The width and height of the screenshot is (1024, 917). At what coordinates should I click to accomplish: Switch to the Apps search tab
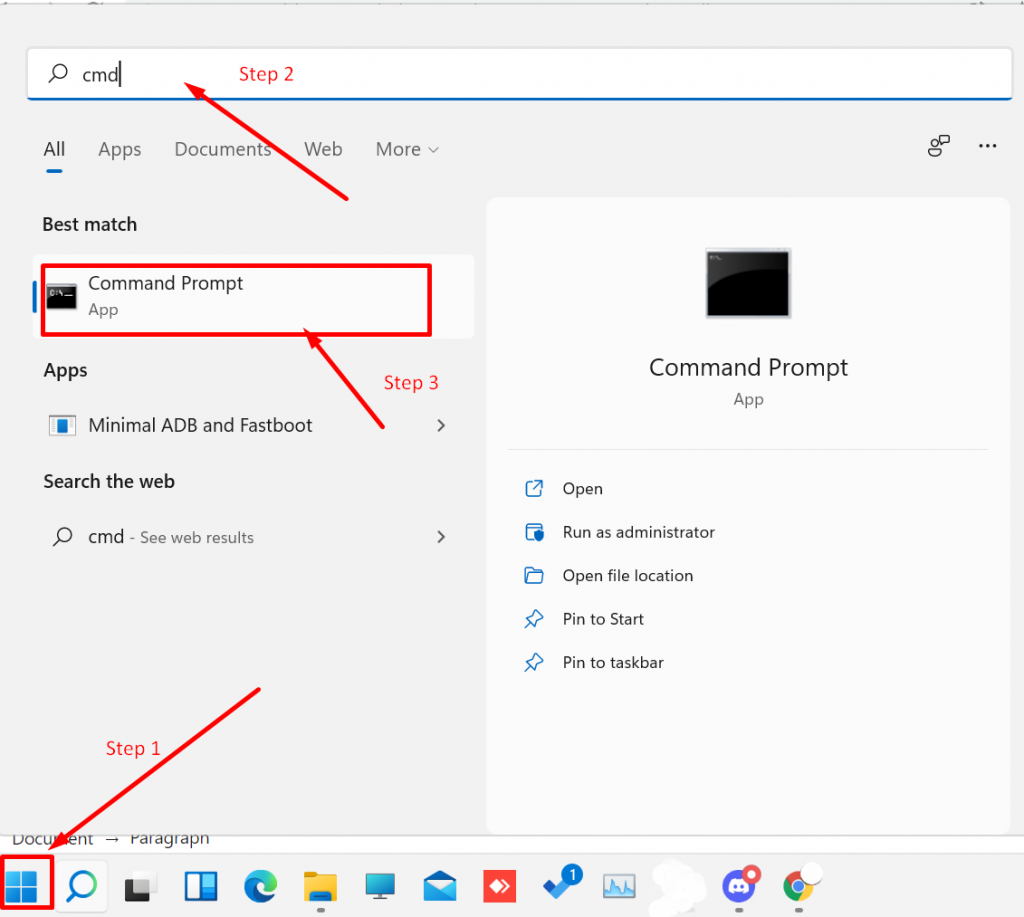[119, 149]
